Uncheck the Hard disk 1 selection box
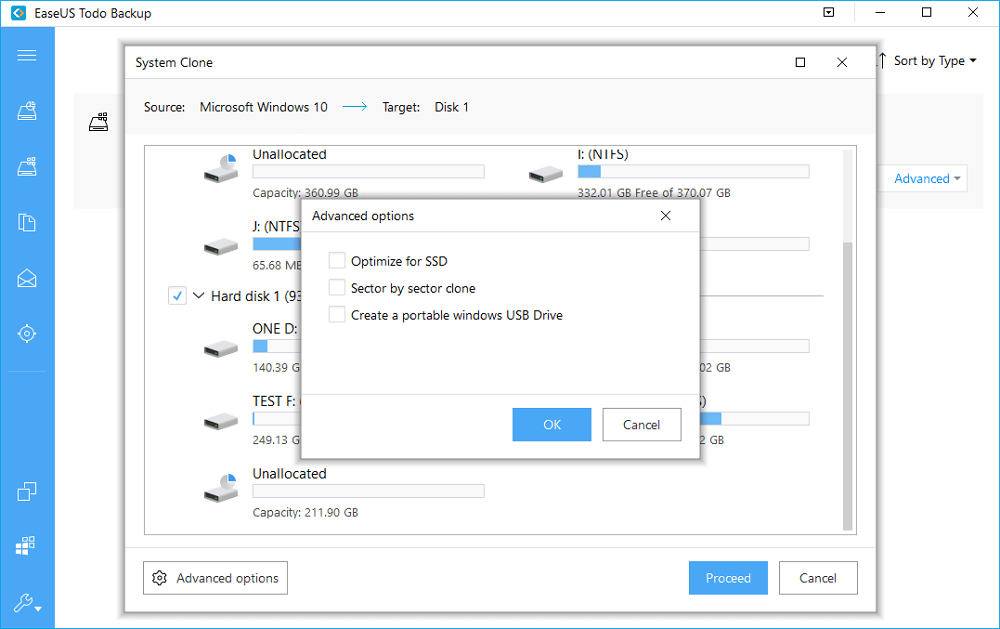 point(177,296)
